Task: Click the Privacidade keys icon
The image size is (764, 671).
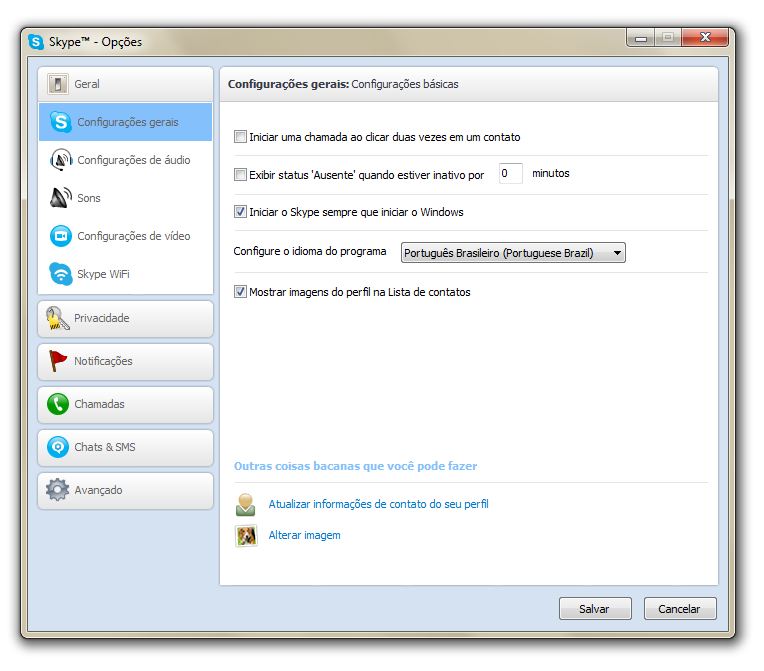Action: pos(57,318)
